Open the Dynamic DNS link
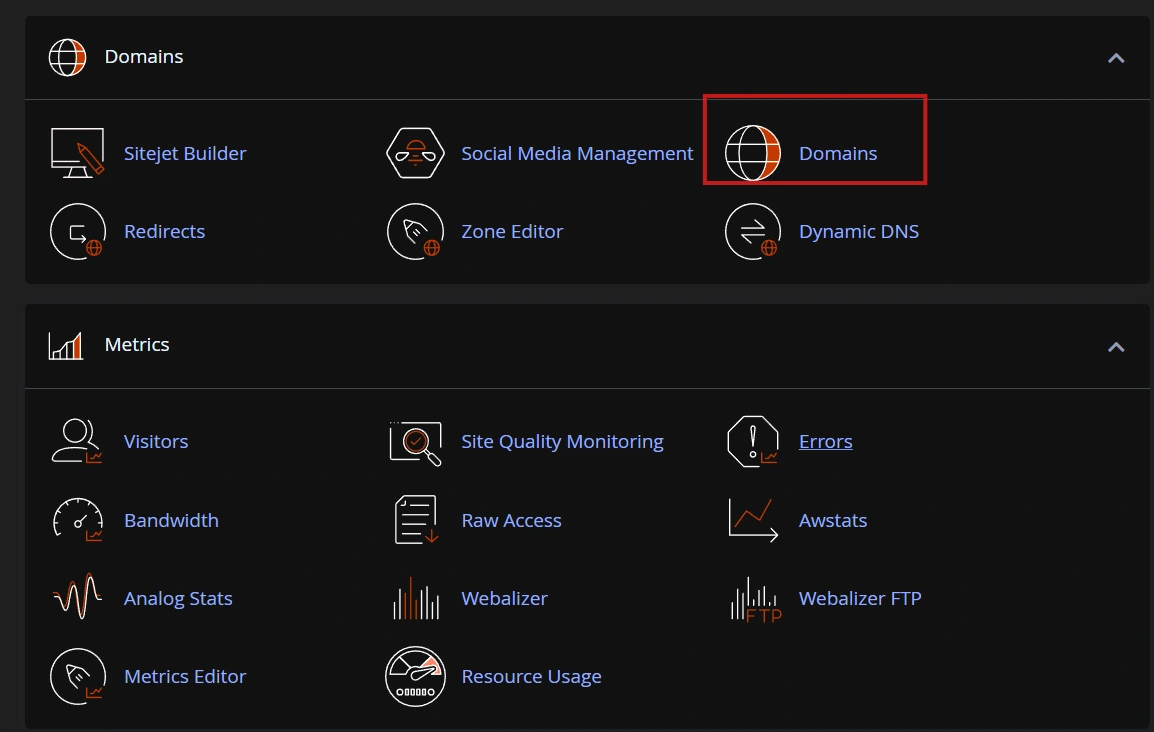This screenshot has height=732, width=1154. click(x=858, y=232)
